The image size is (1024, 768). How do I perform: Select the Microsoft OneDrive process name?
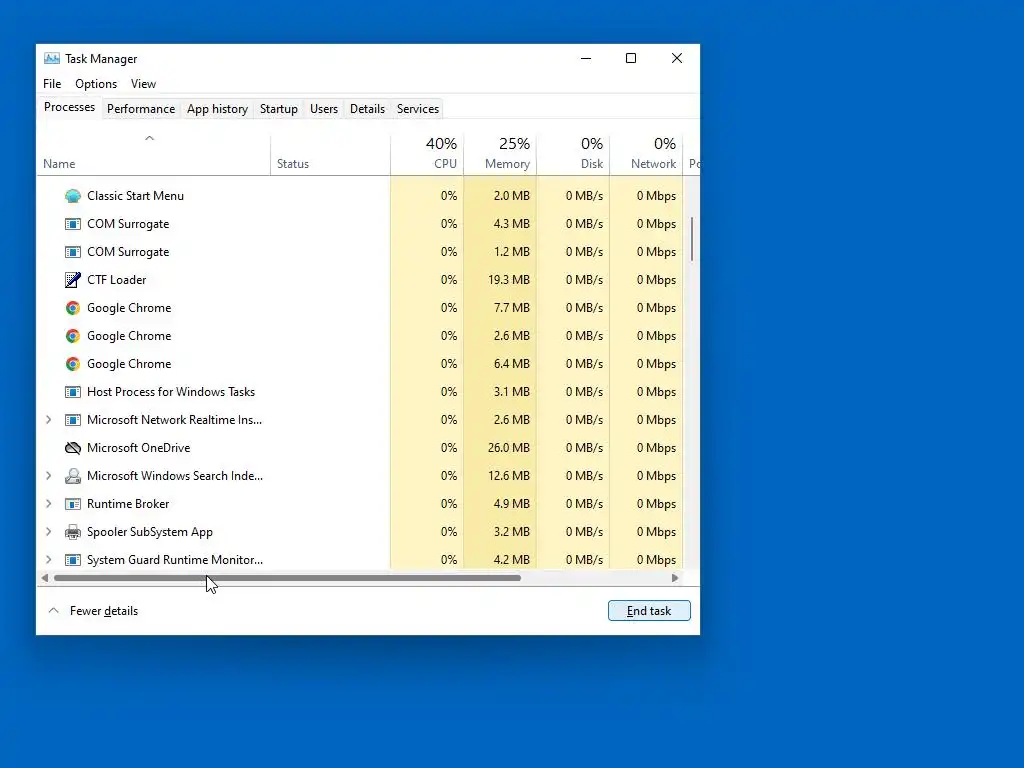click(138, 448)
